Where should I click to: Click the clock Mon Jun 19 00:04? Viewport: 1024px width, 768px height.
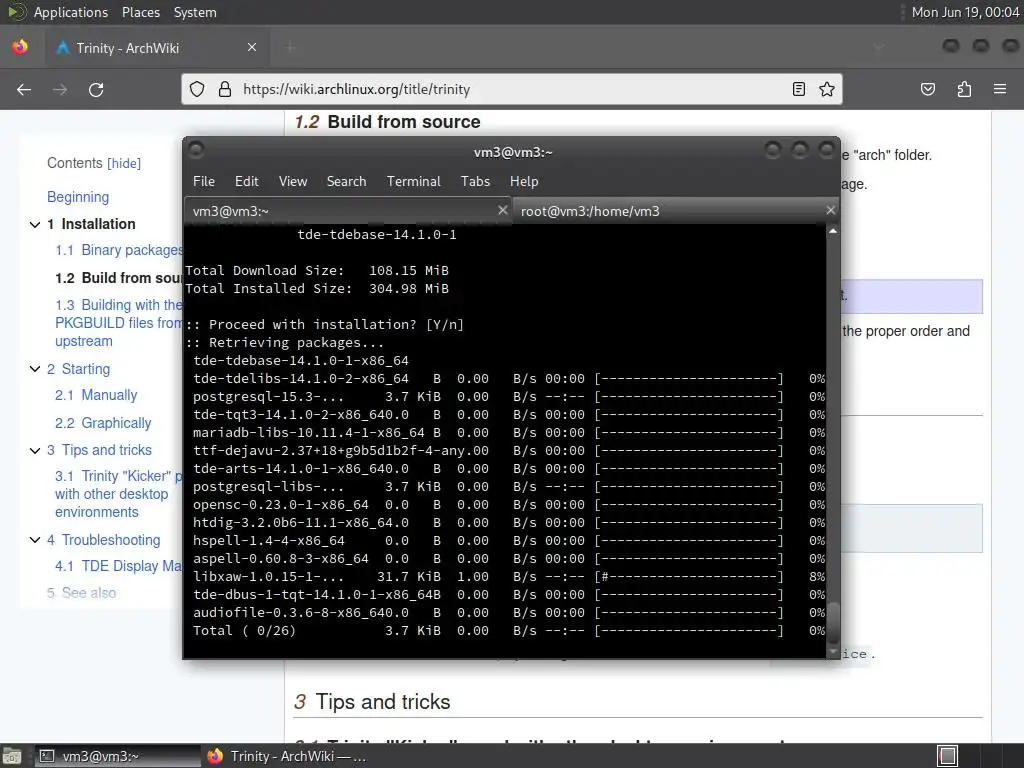click(x=965, y=12)
